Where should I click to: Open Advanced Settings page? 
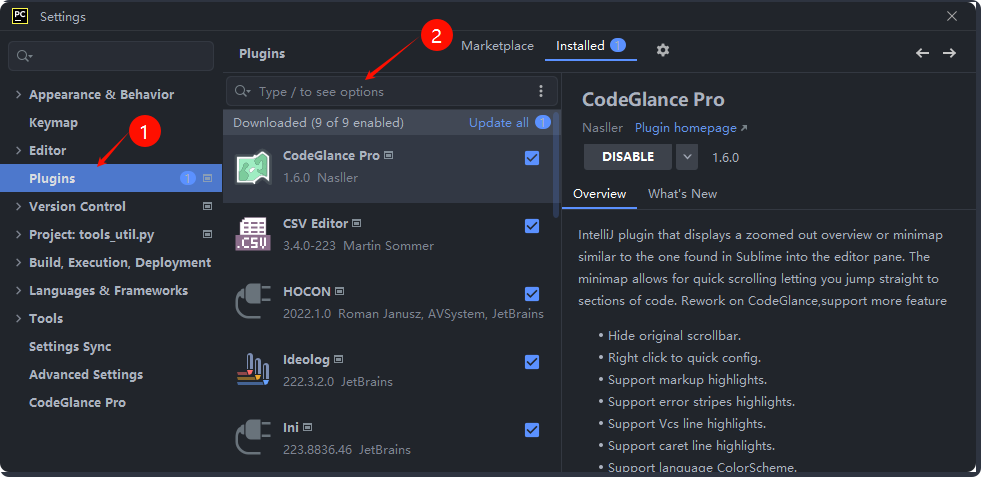pyautogui.click(x=86, y=374)
